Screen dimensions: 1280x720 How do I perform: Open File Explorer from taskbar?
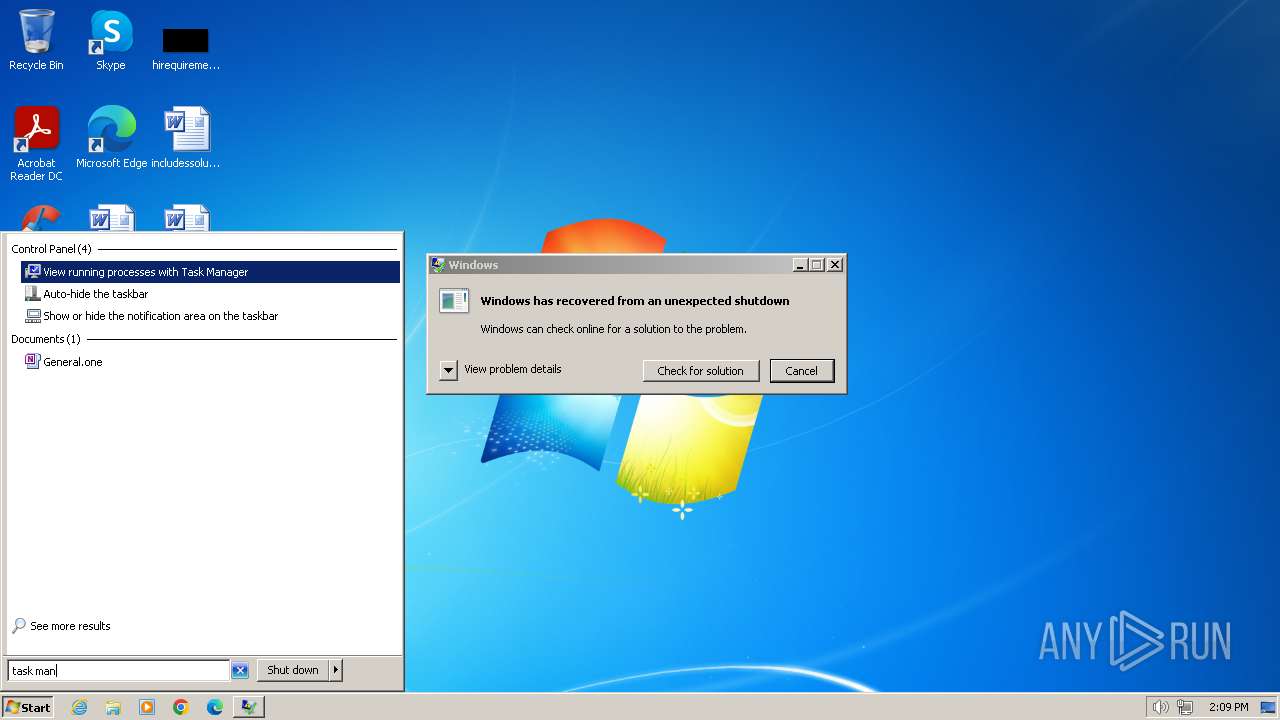(x=113, y=707)
